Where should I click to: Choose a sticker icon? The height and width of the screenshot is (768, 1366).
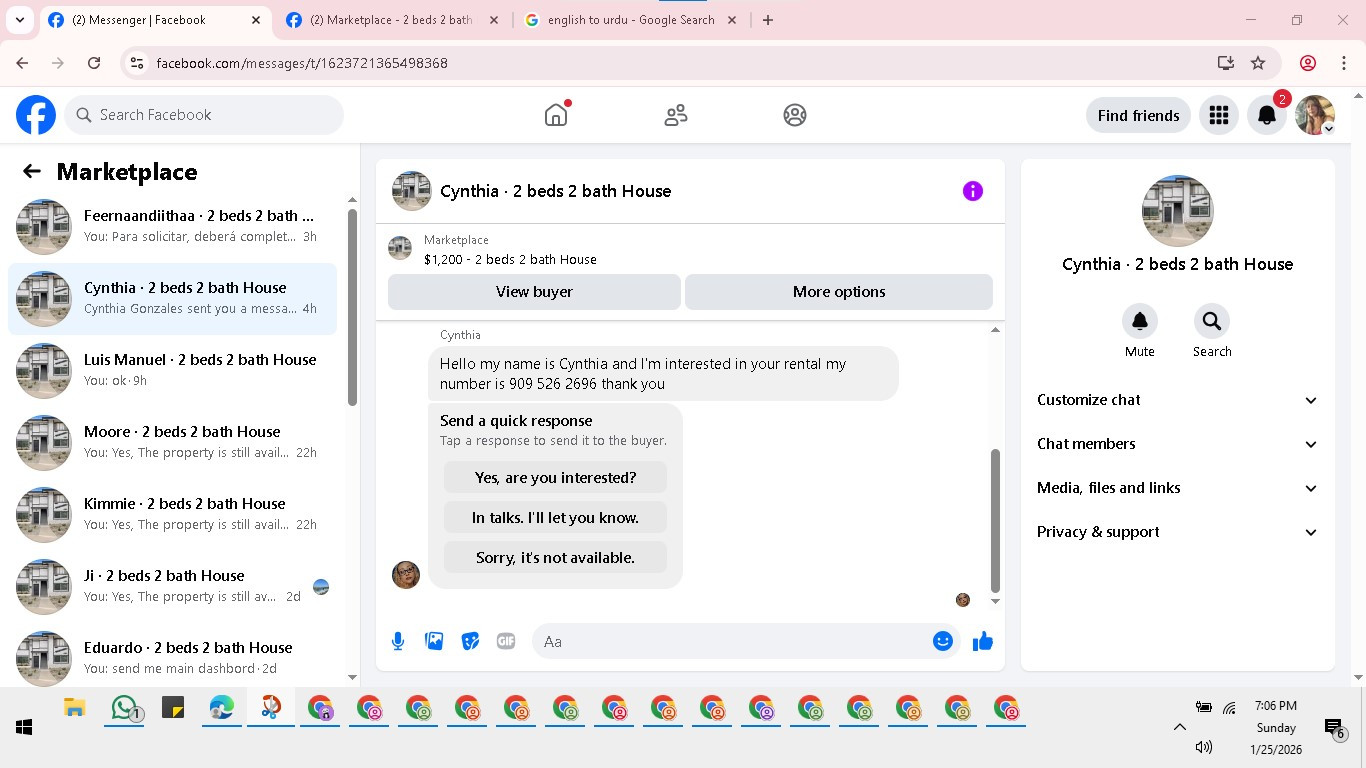point(470,641)
